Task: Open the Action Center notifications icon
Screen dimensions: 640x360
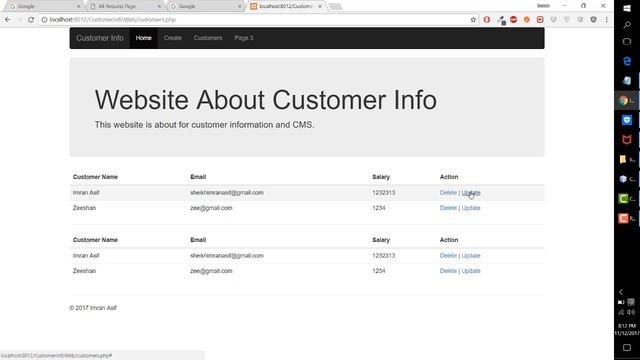Action: coord(627,347)
